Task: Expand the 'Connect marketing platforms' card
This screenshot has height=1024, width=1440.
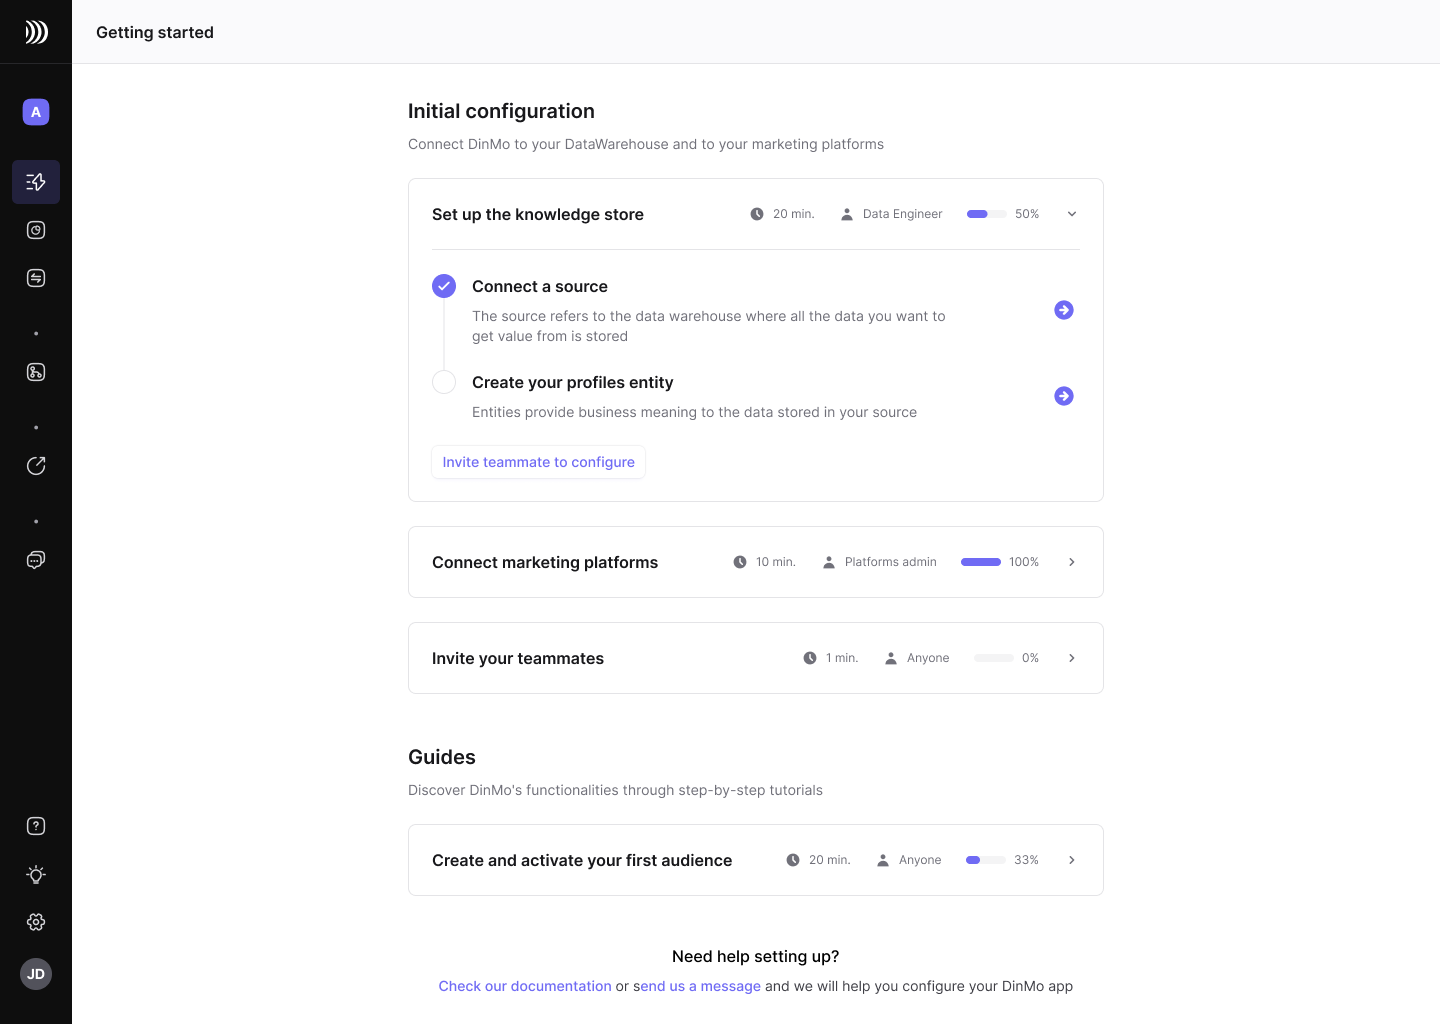Action: 1072,562
